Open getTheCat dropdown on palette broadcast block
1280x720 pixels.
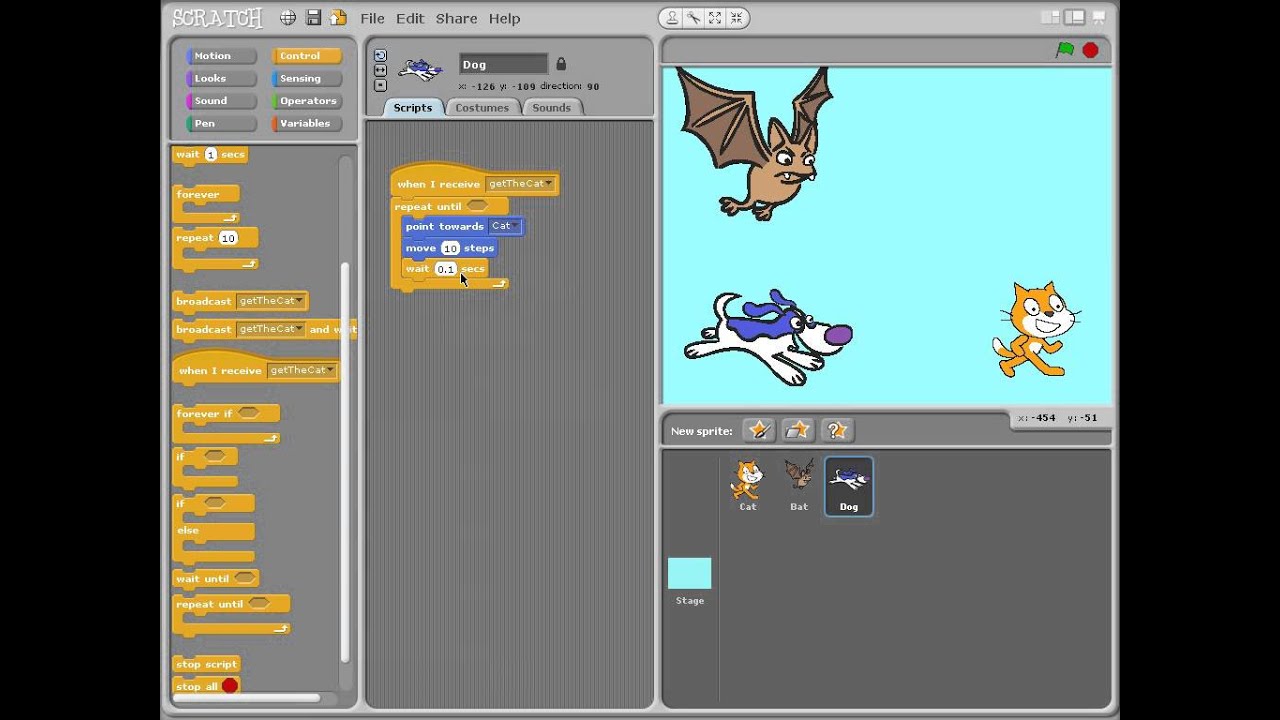point(270,301)
